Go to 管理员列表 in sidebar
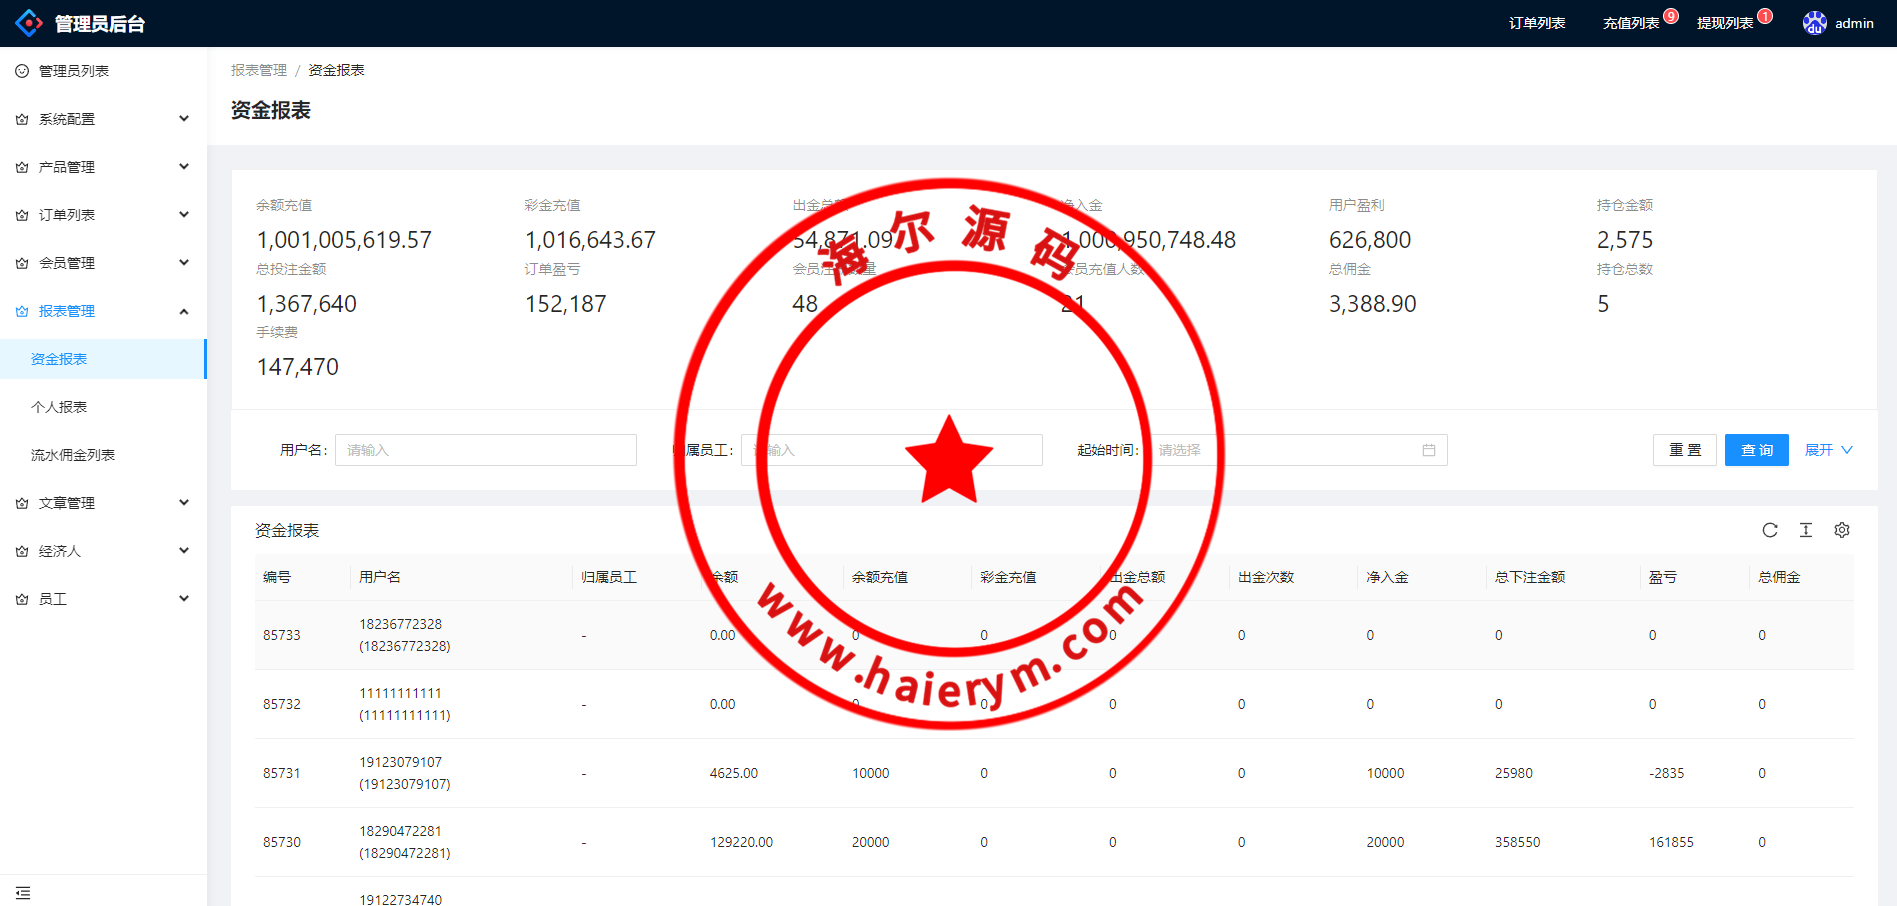The image size is (1897, 906). 73,71
